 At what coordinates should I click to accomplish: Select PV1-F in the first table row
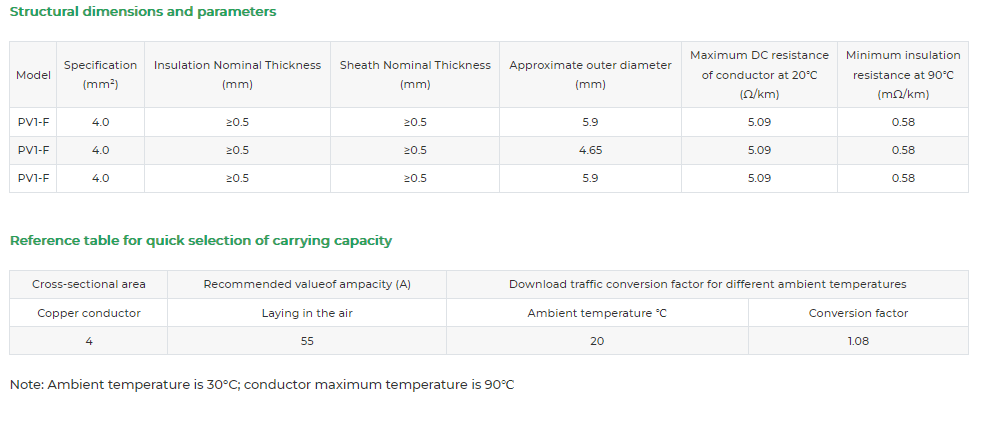[x=33, y=122]
